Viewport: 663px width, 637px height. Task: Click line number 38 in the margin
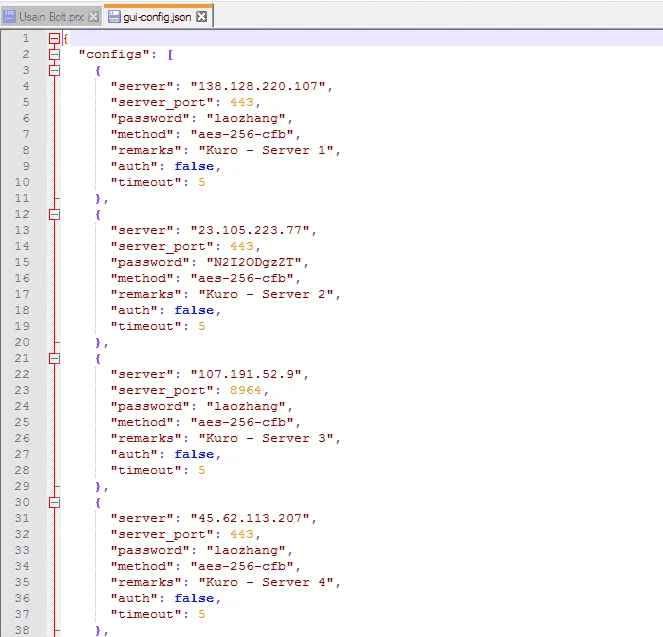(22, 631)
